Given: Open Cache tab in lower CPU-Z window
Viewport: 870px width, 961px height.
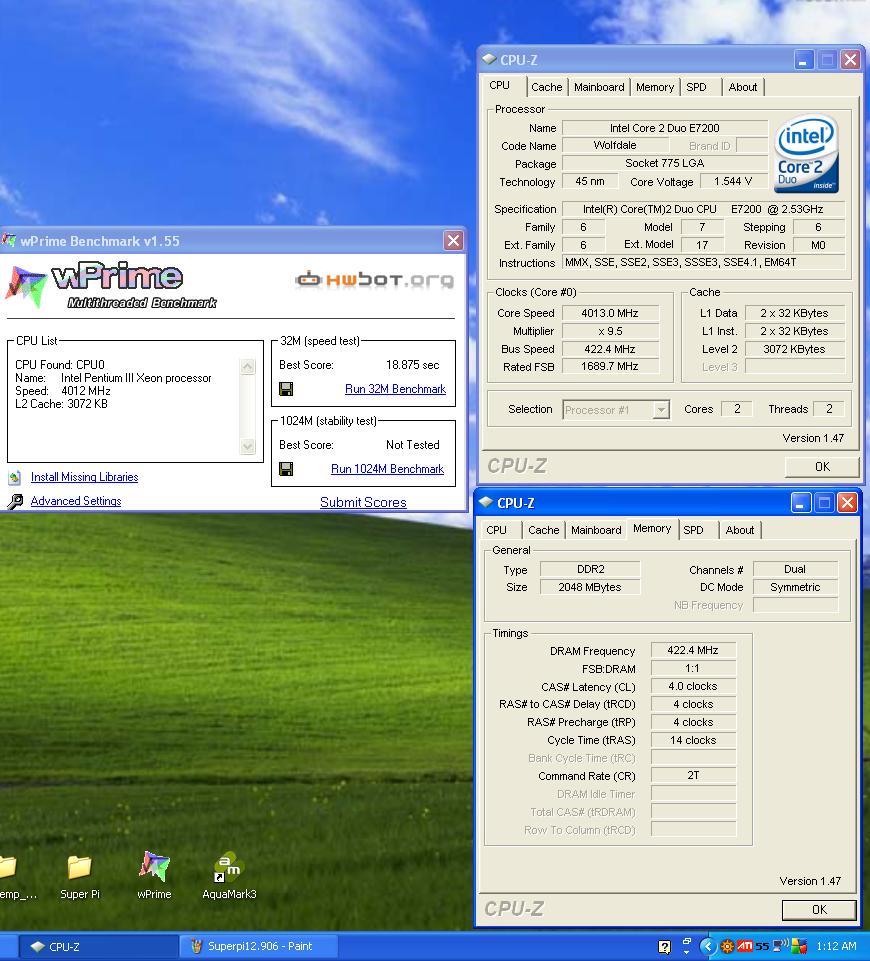Looking at the screenshot, I should pos(543,530).
